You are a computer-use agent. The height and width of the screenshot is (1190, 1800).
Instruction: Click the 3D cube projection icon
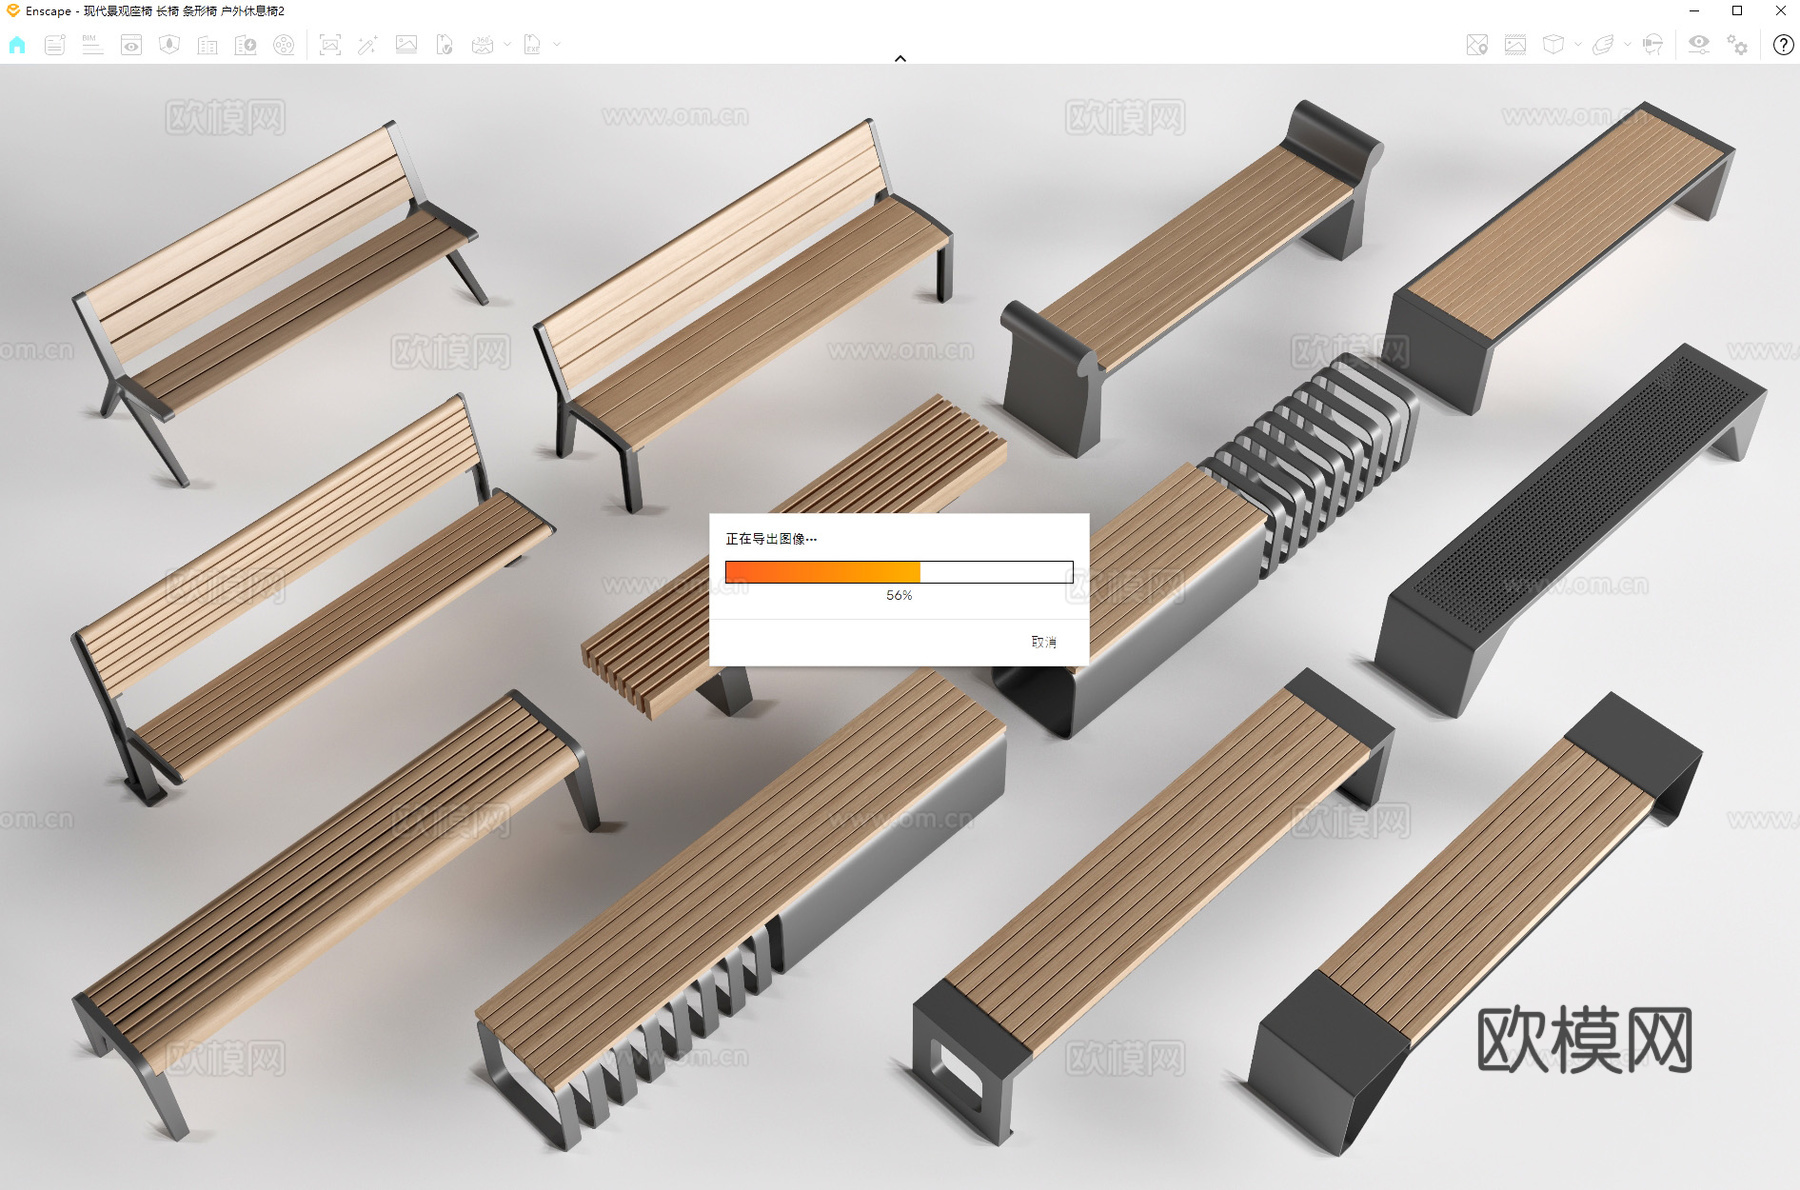[1553, 45]
